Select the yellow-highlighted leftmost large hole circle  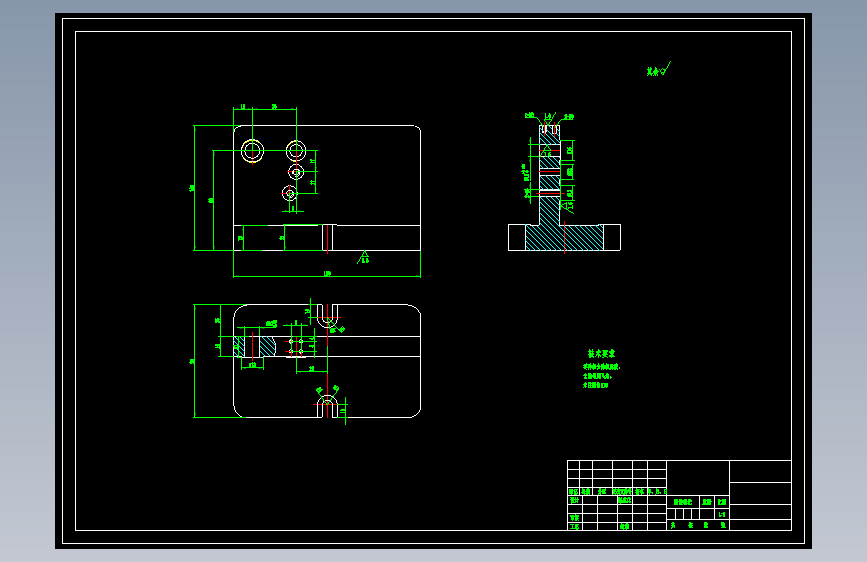[x=252, y=150]
